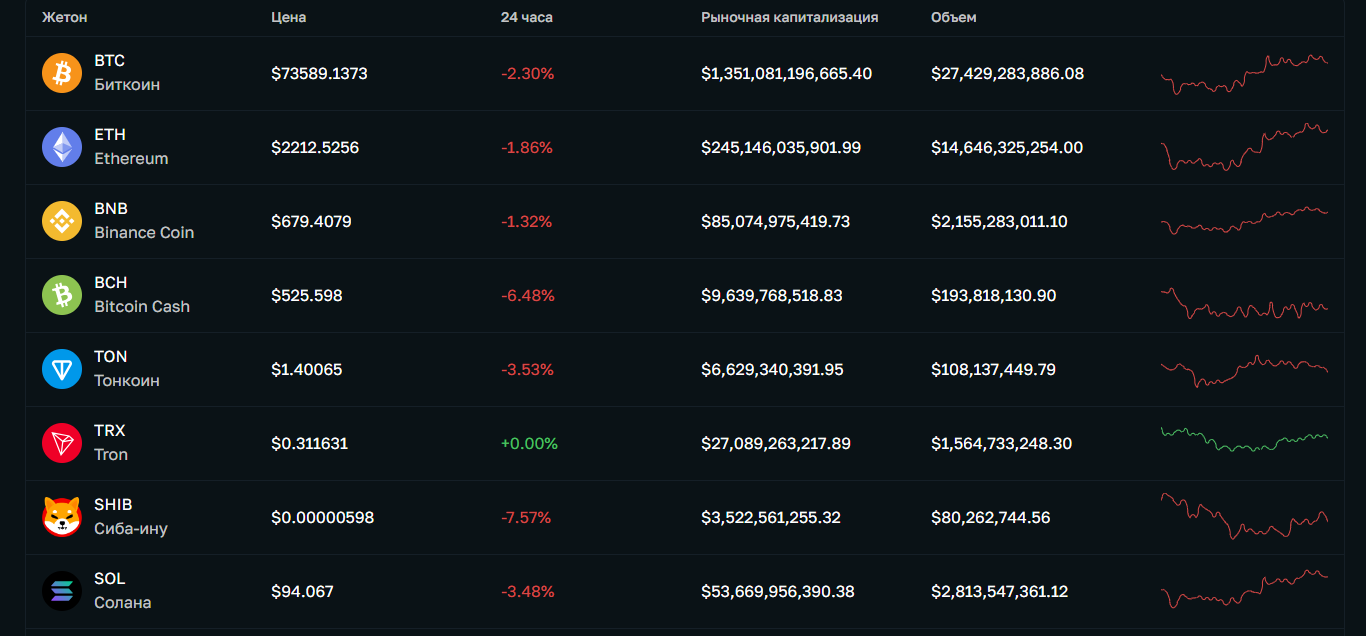The height and width of the screenshot is (636, 1366).
Task: Click the green Tron sparkline chart
Action: 1244,442
